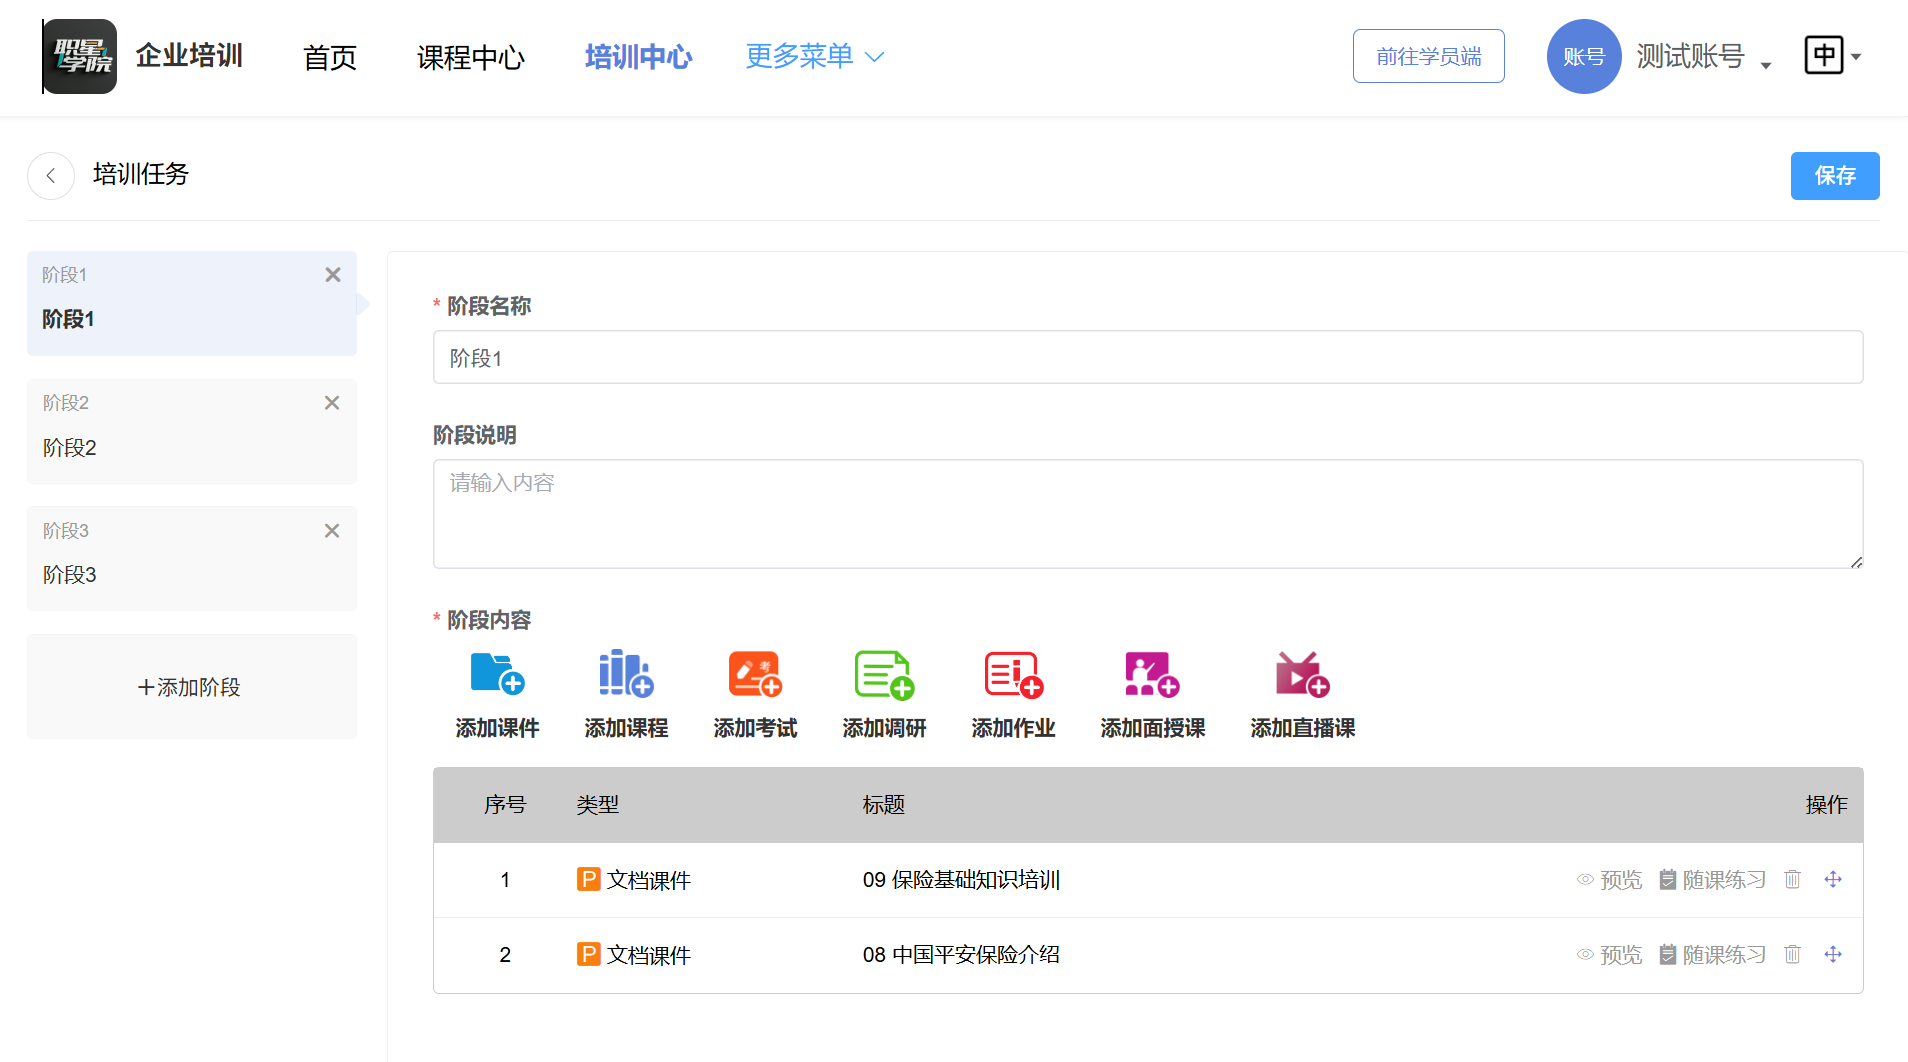This screenshot has height=1062, width=1908.
Task: Click the 保存 button
Action: pyautogui.click(x=1834, y=176)
